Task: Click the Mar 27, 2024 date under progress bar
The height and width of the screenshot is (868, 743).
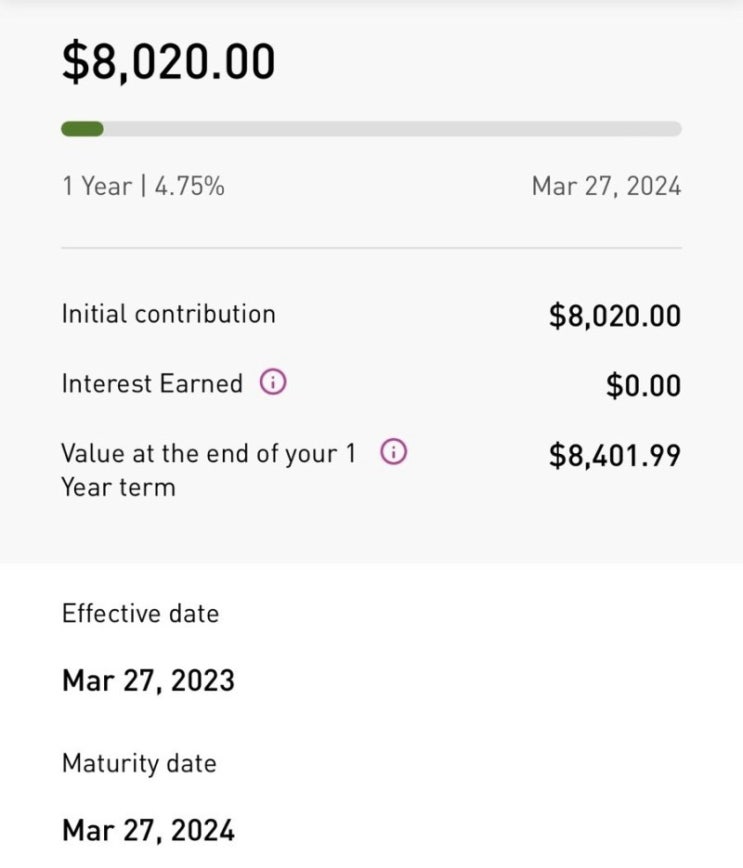Action: [x=606, y=186]
